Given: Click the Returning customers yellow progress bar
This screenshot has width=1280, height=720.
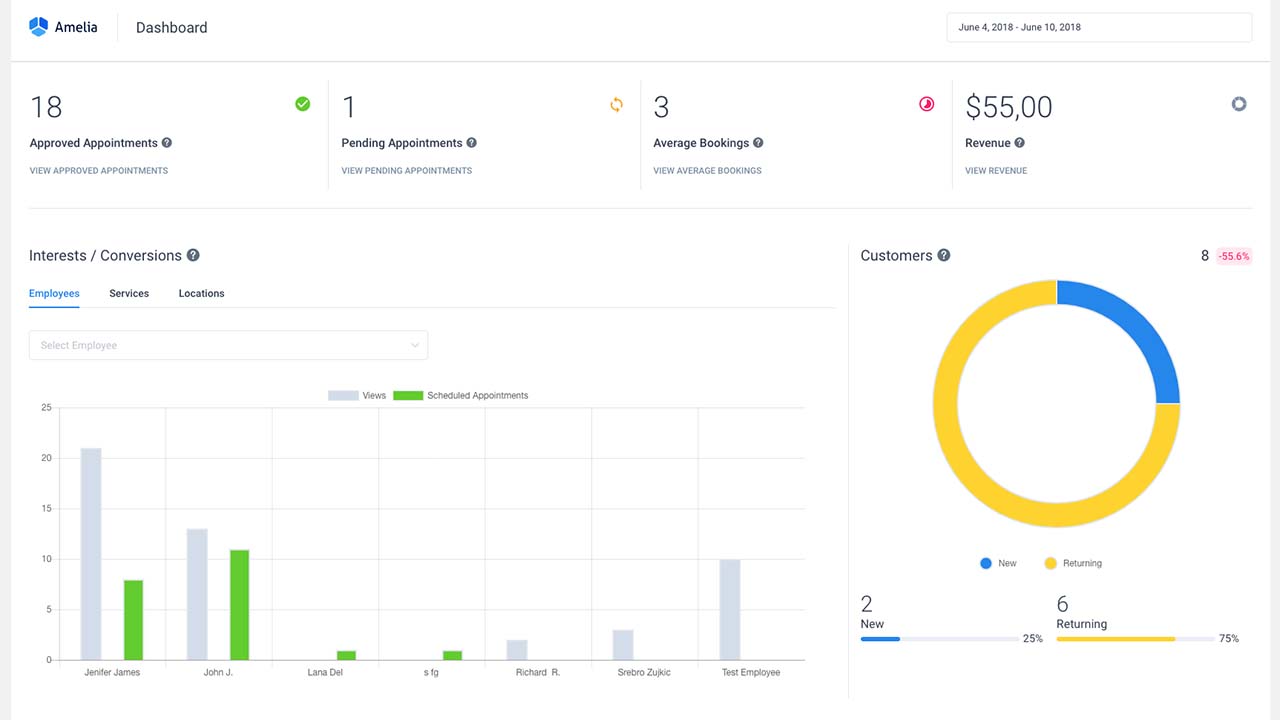Looking at the screenshot, I should 1115,639.
